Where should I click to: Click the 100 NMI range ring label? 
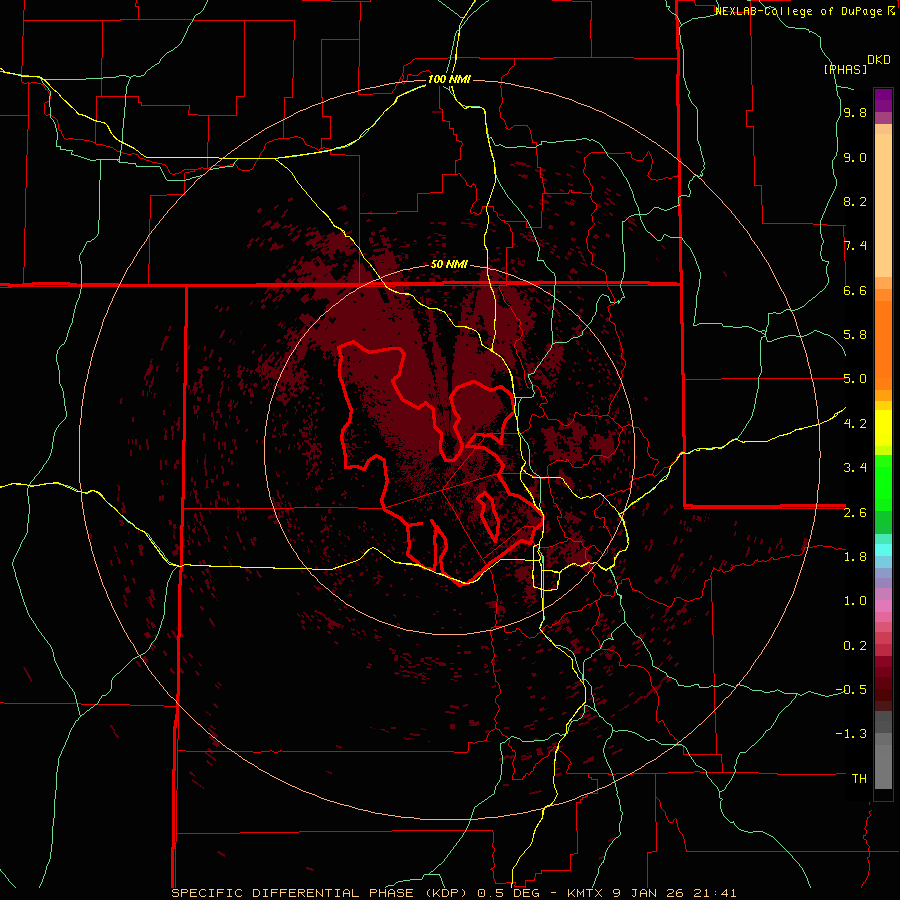449,79
